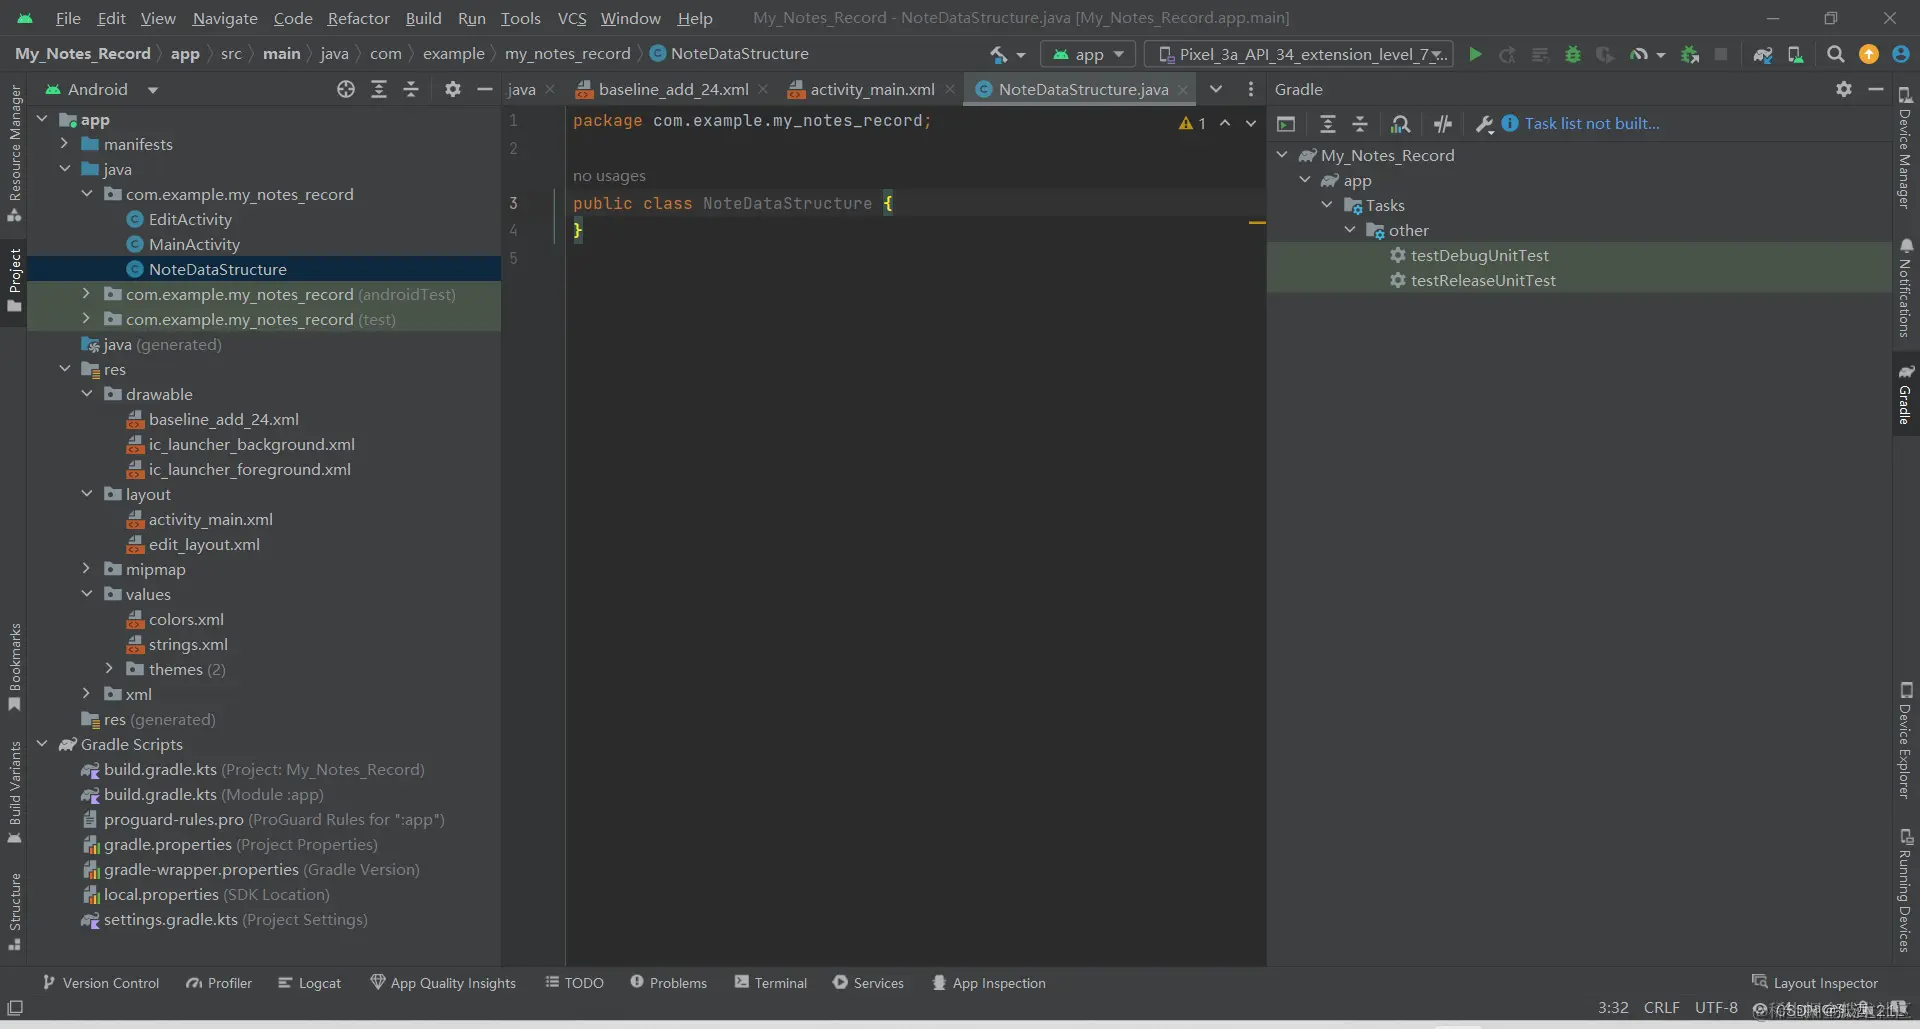This screenshot has height=1029, width=1920.
Task: Select testDebugUnitTest Gradle task
Action: tap(1479, 255)
